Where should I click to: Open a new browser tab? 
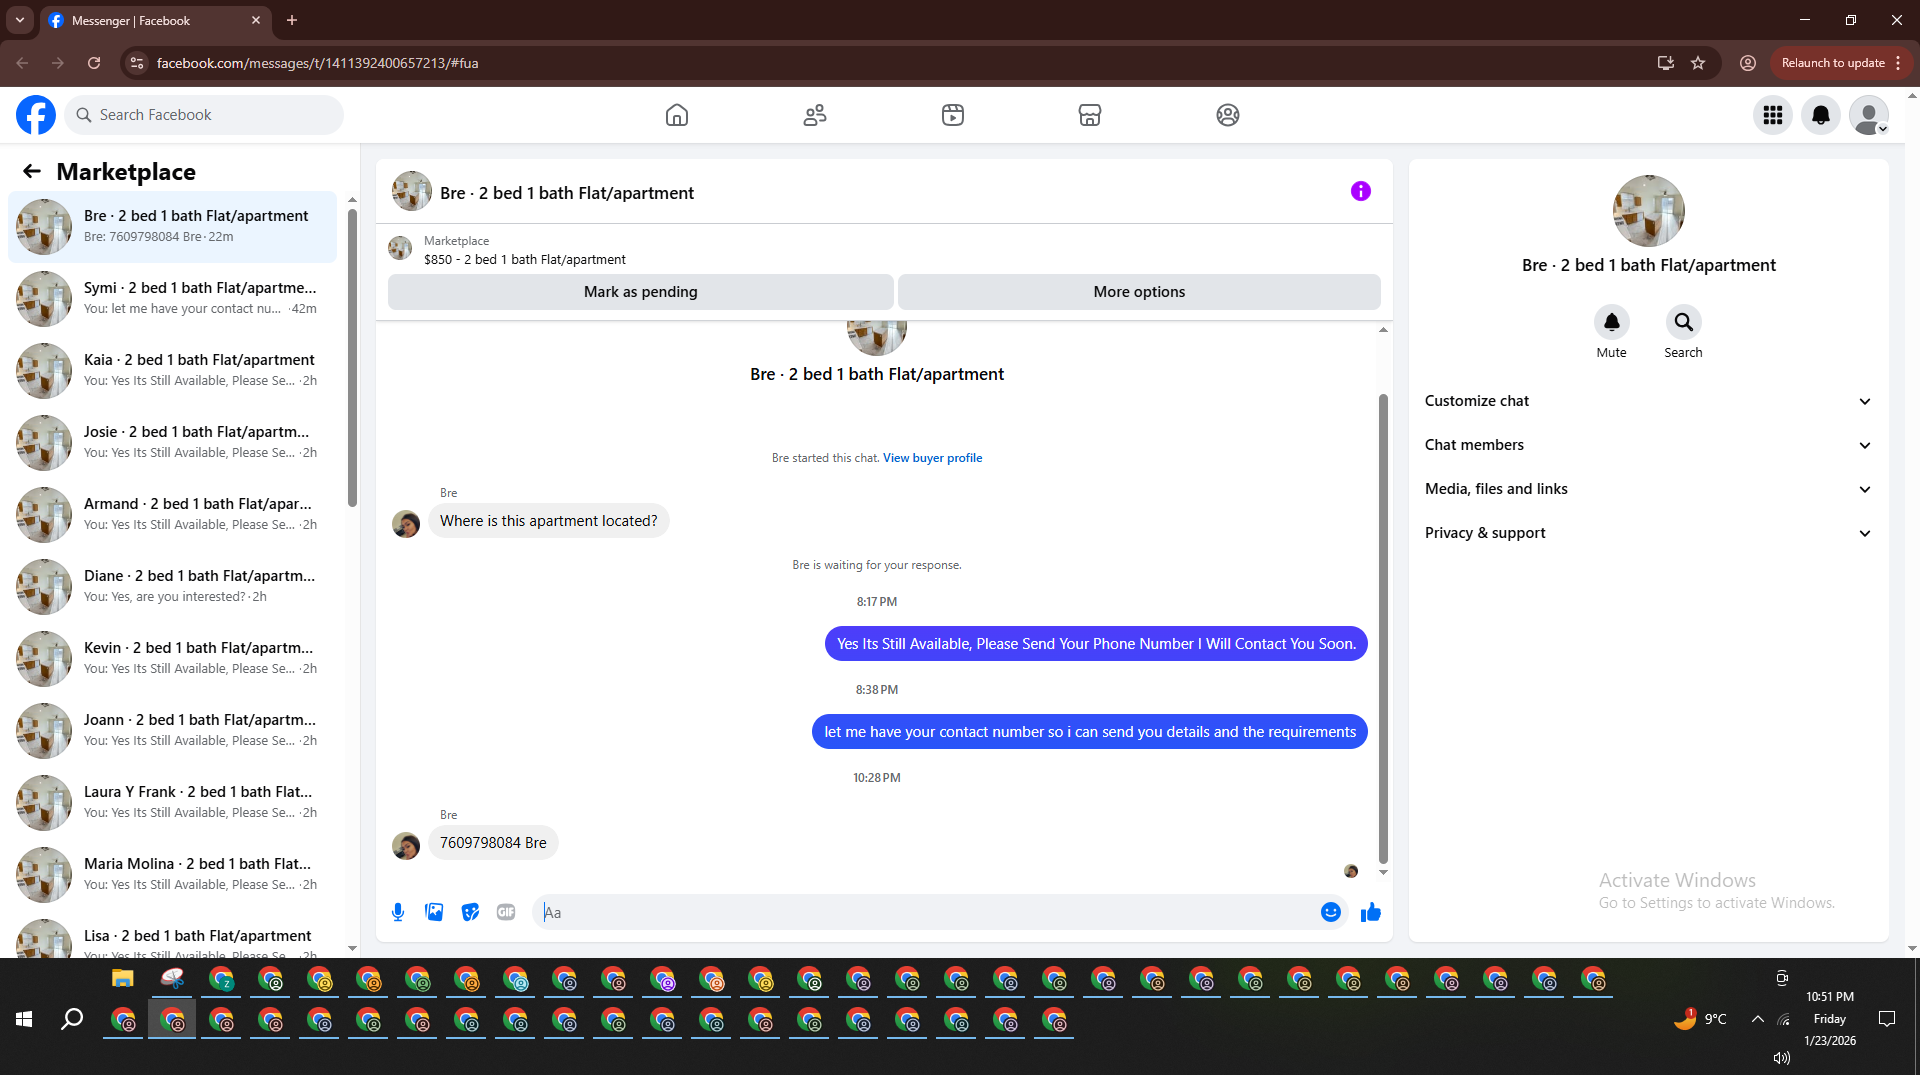292,20
